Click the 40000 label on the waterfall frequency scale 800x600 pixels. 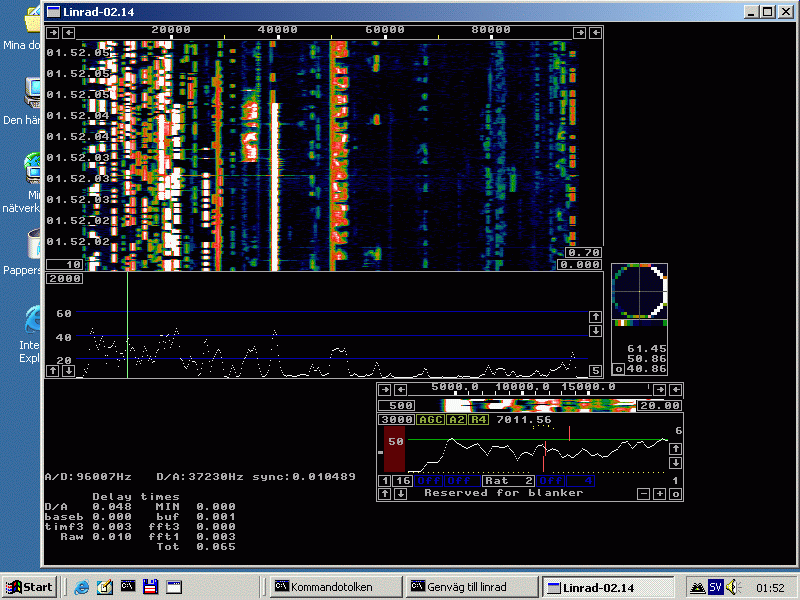(278, 30)
